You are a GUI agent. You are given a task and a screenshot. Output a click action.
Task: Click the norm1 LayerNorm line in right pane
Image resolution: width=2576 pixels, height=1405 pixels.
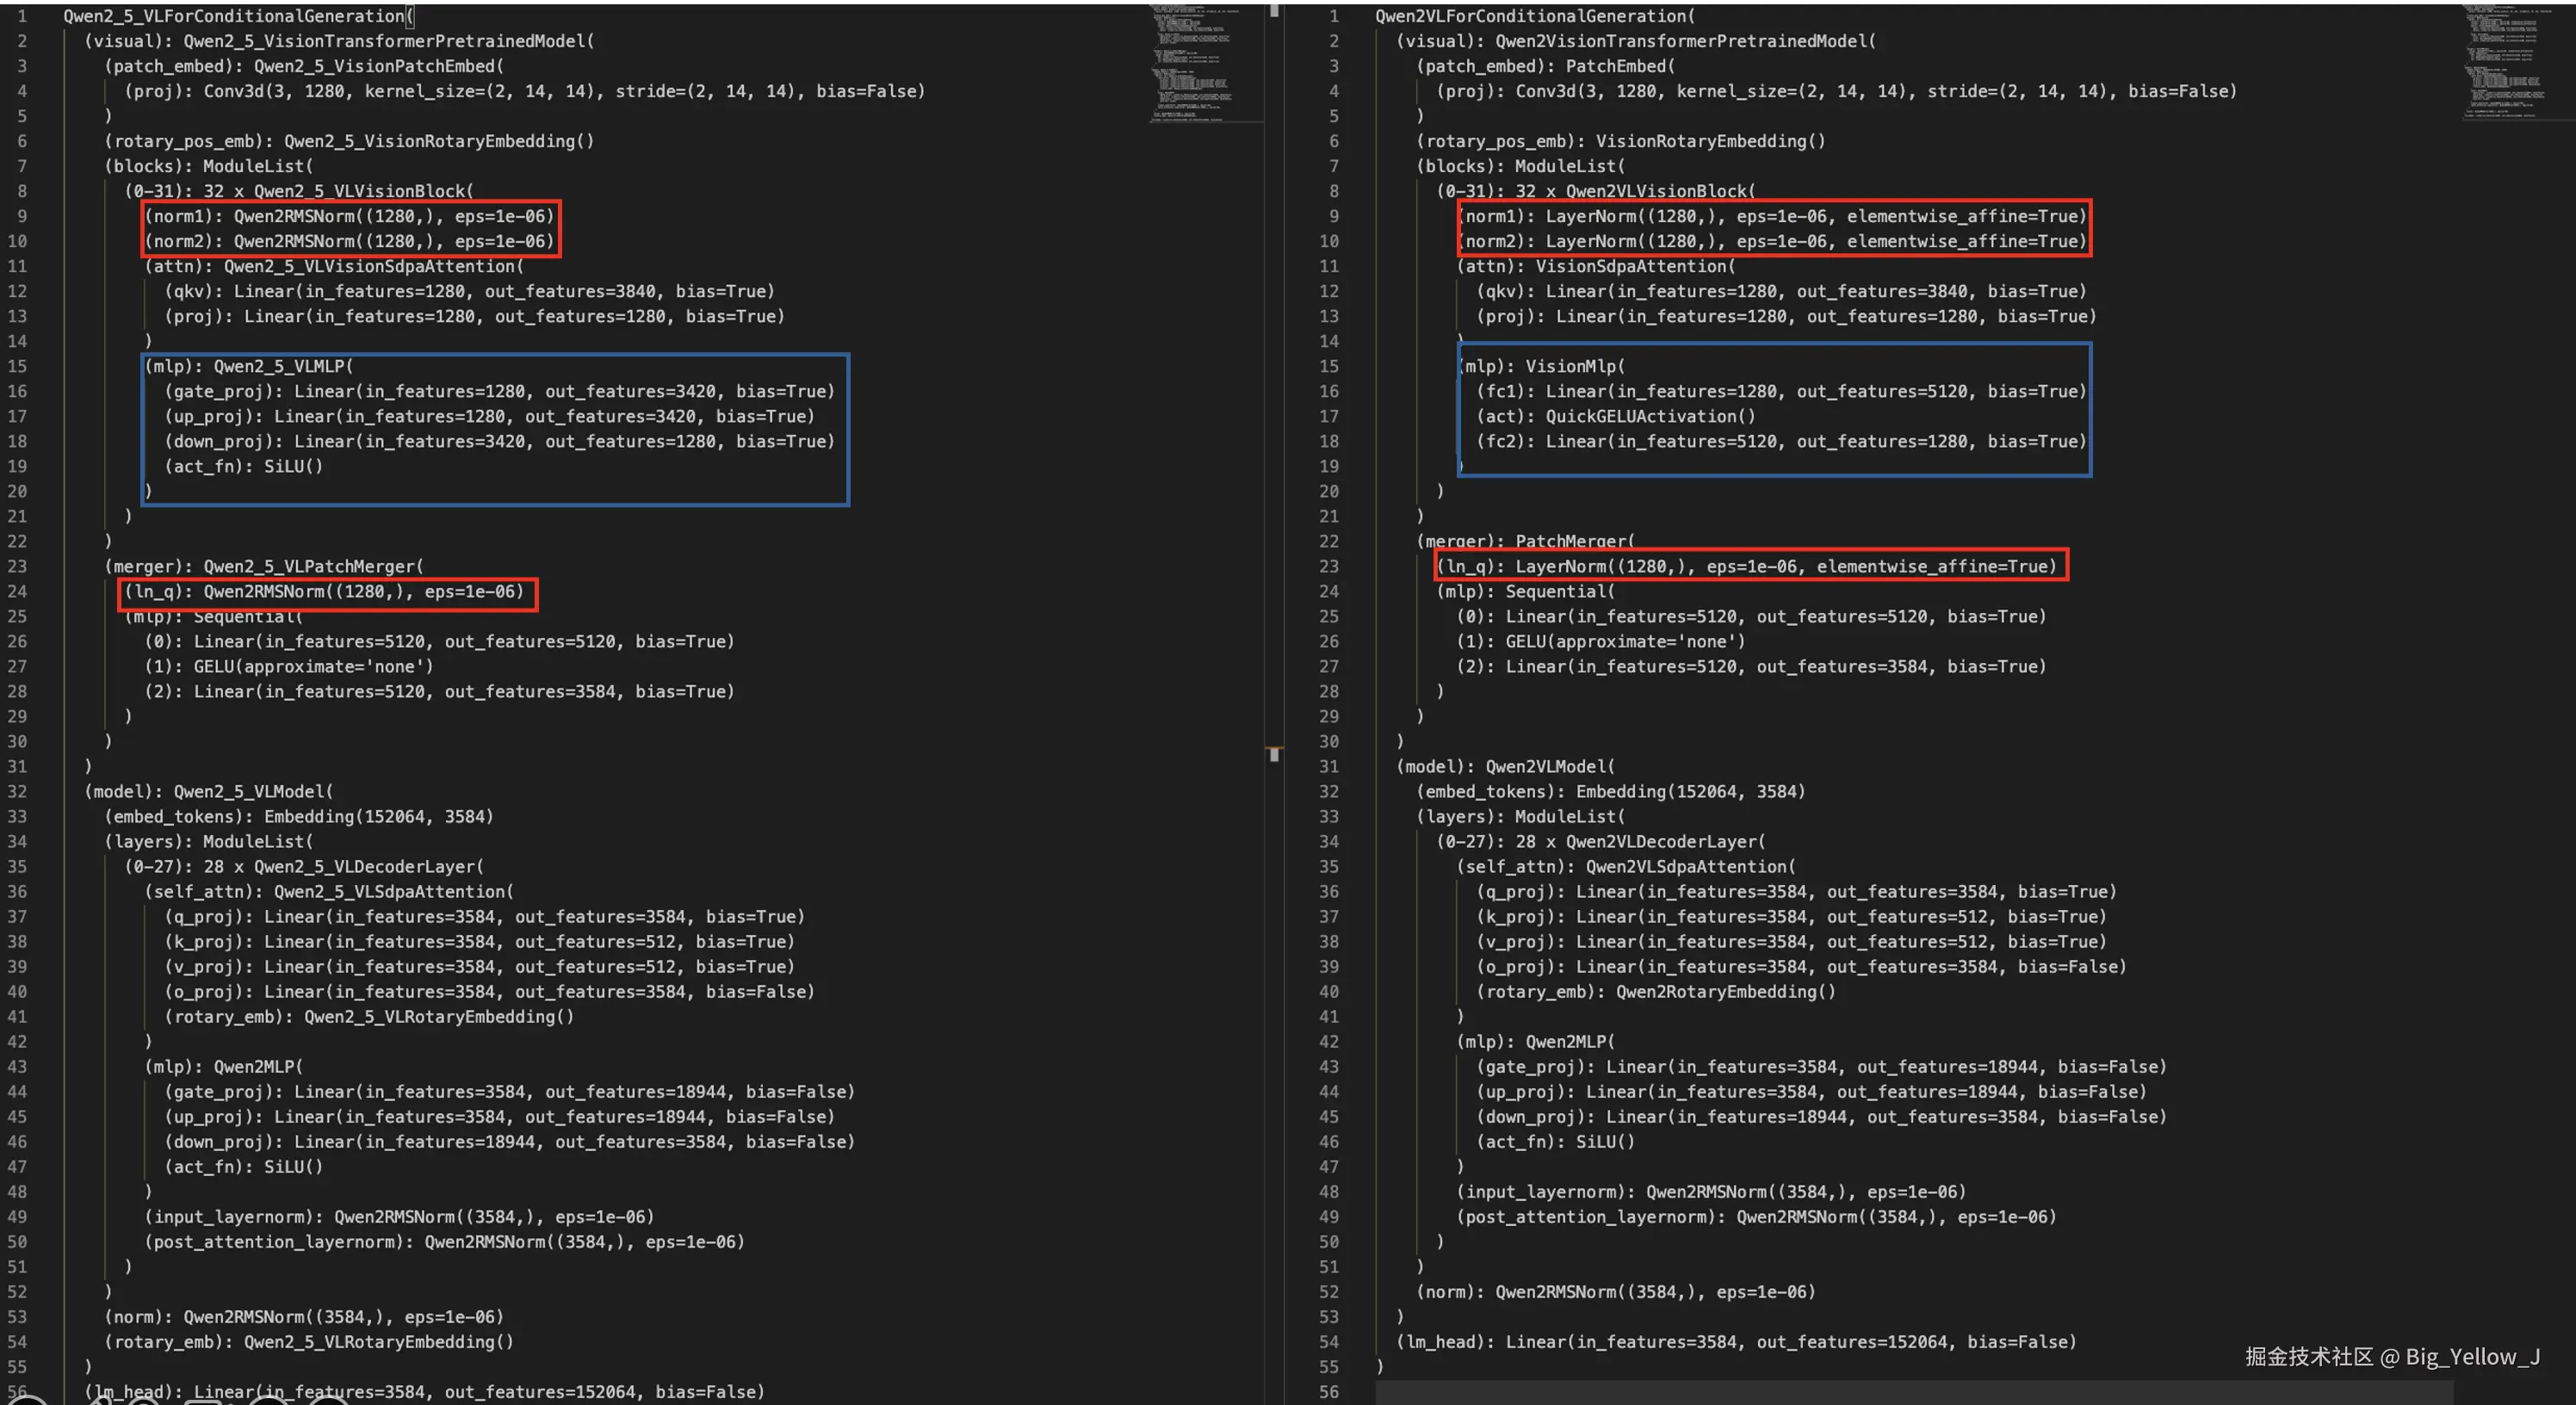(1770, 216)
